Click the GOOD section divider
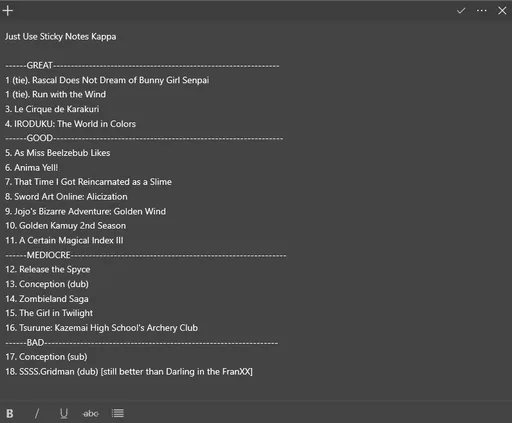This screenshot has width=512, height=423. point(144,138)
